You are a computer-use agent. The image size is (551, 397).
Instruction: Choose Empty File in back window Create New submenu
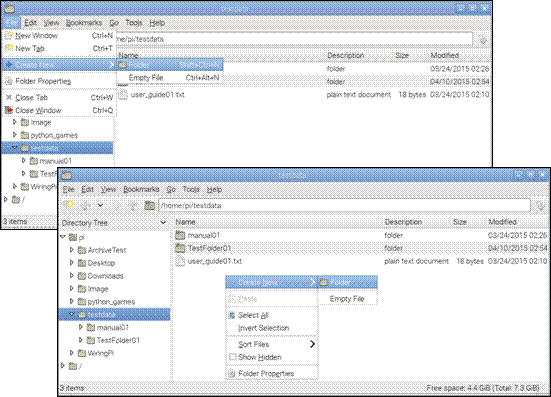pos(170,78)
